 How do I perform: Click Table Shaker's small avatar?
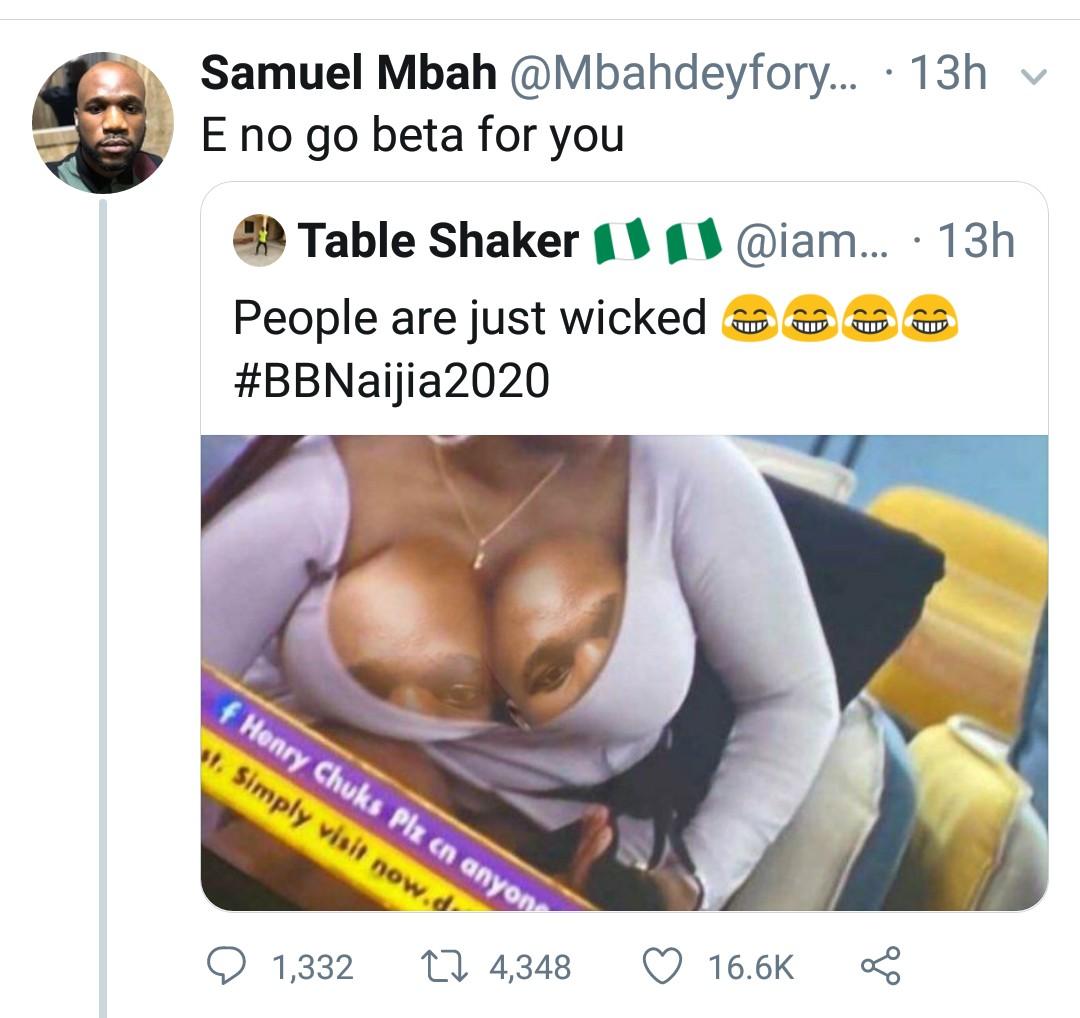point(259,242)
